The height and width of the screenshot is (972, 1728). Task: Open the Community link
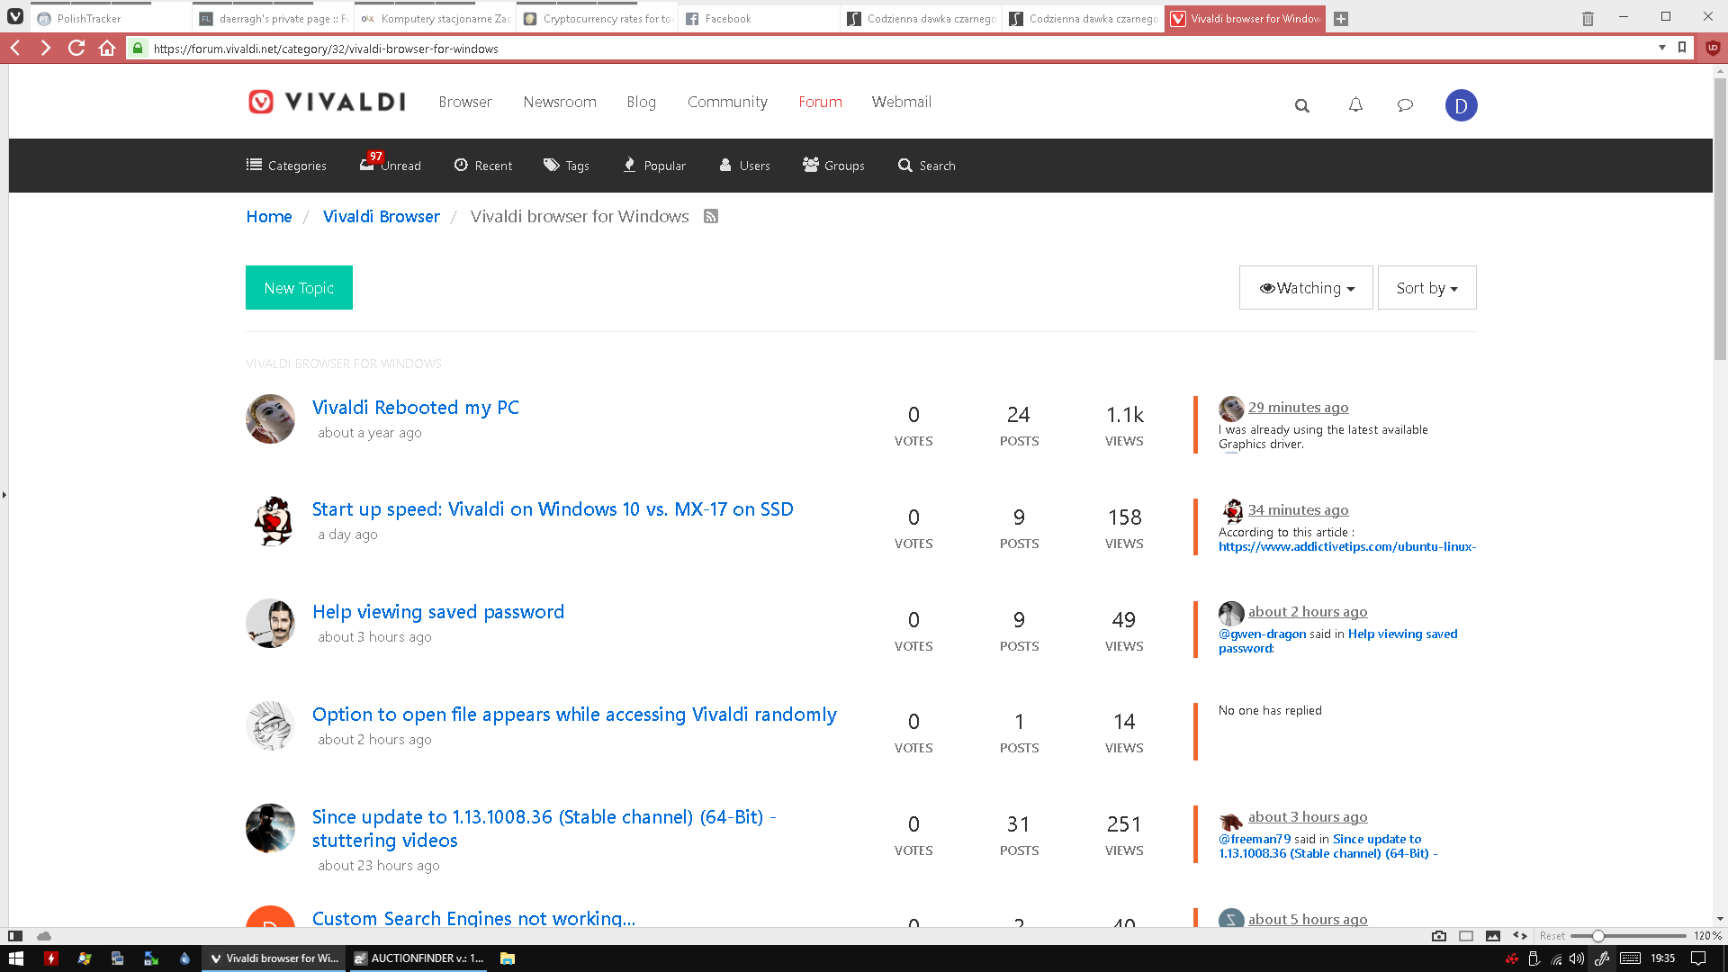click(727, 102)
